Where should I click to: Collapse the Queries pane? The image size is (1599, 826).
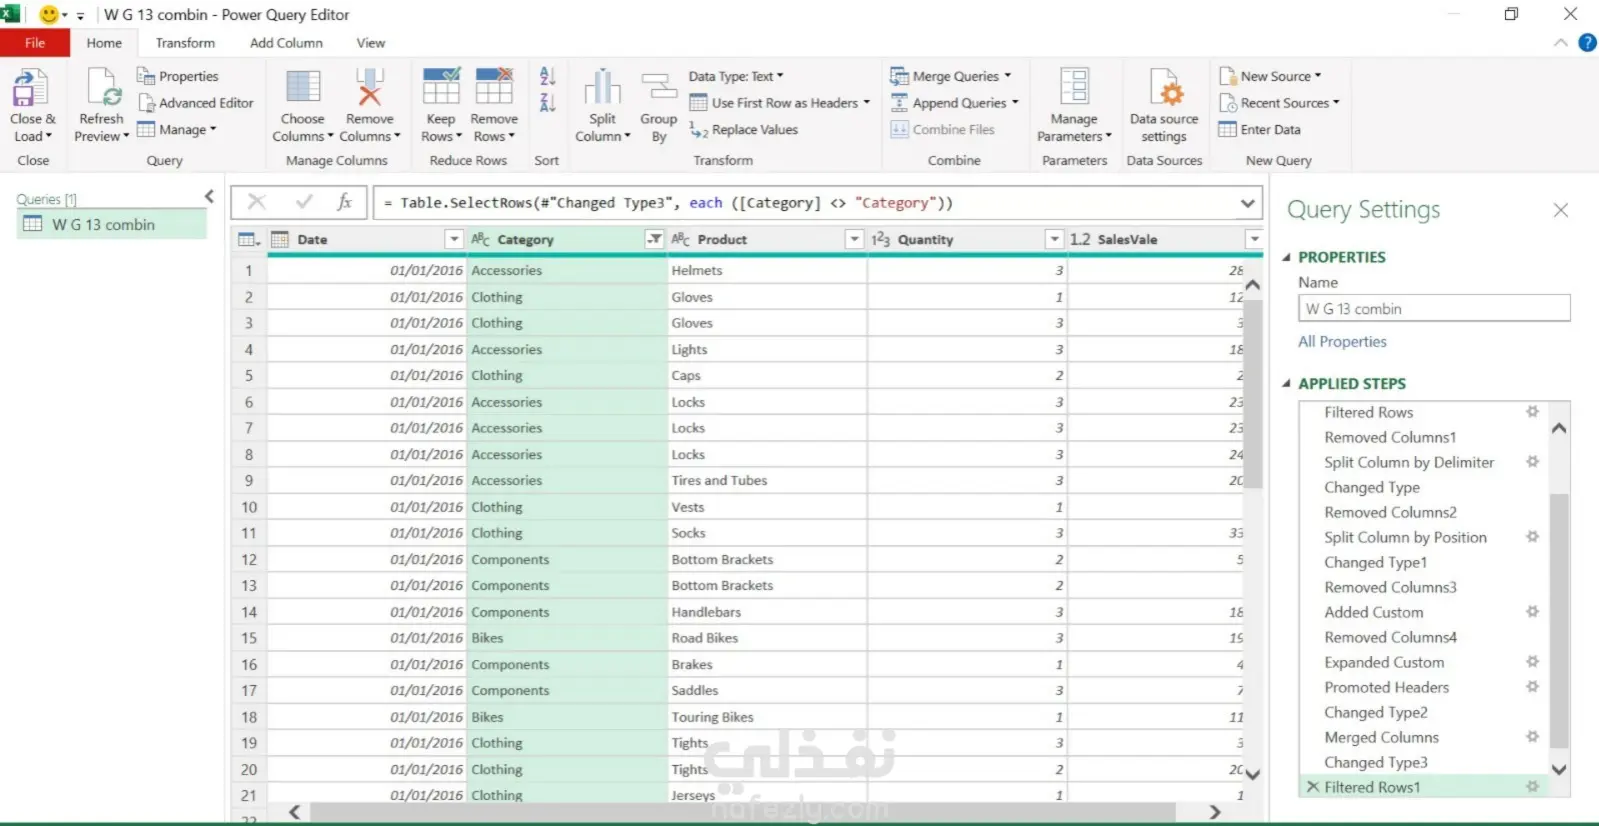[x=209, y=197]
